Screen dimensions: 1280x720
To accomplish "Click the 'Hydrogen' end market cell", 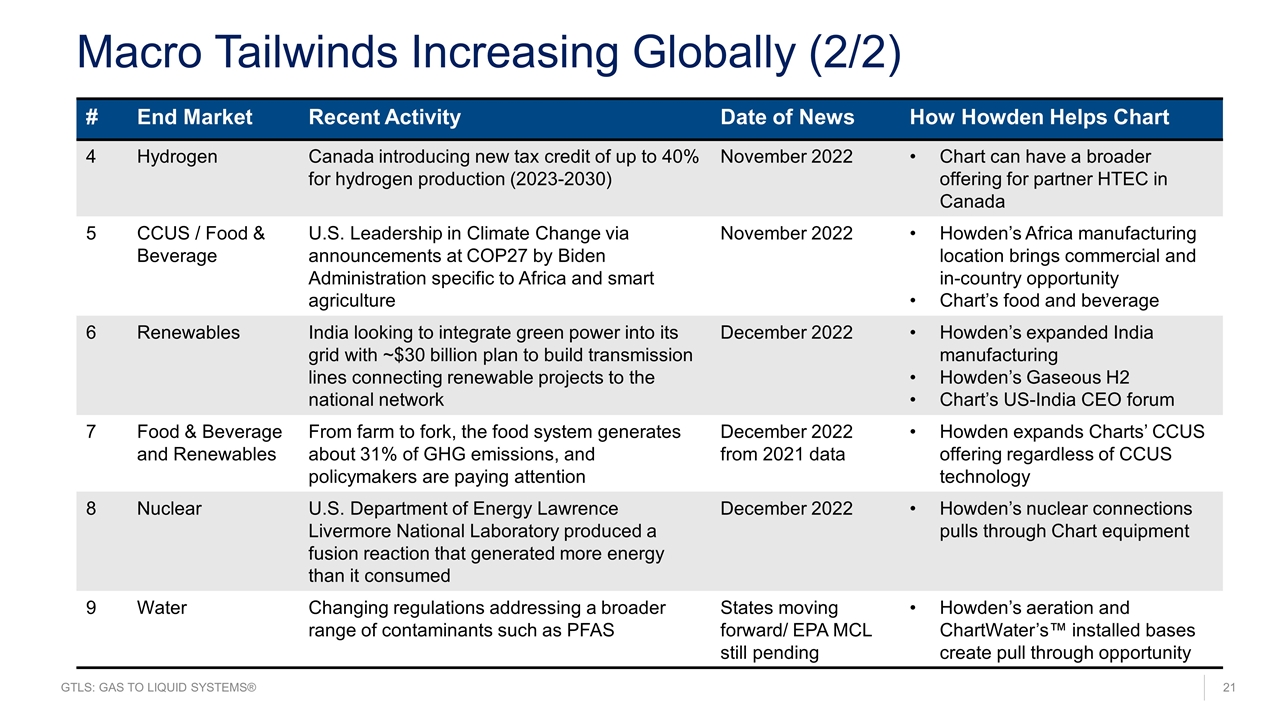I will (177, 157).
